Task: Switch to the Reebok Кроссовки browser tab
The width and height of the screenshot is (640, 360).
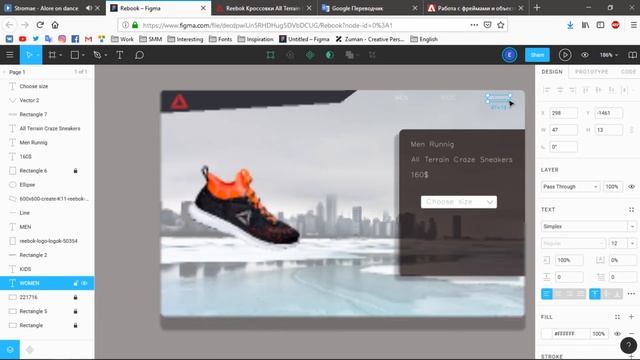Action: coord(263,8)
